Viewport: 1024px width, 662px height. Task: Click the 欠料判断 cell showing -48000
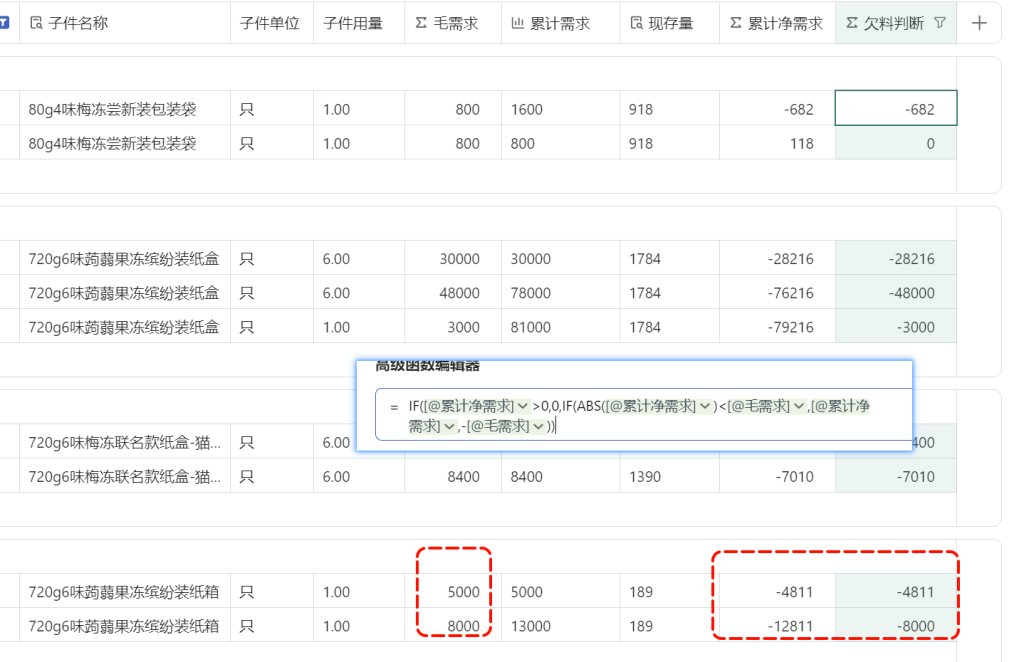[896, 292]
